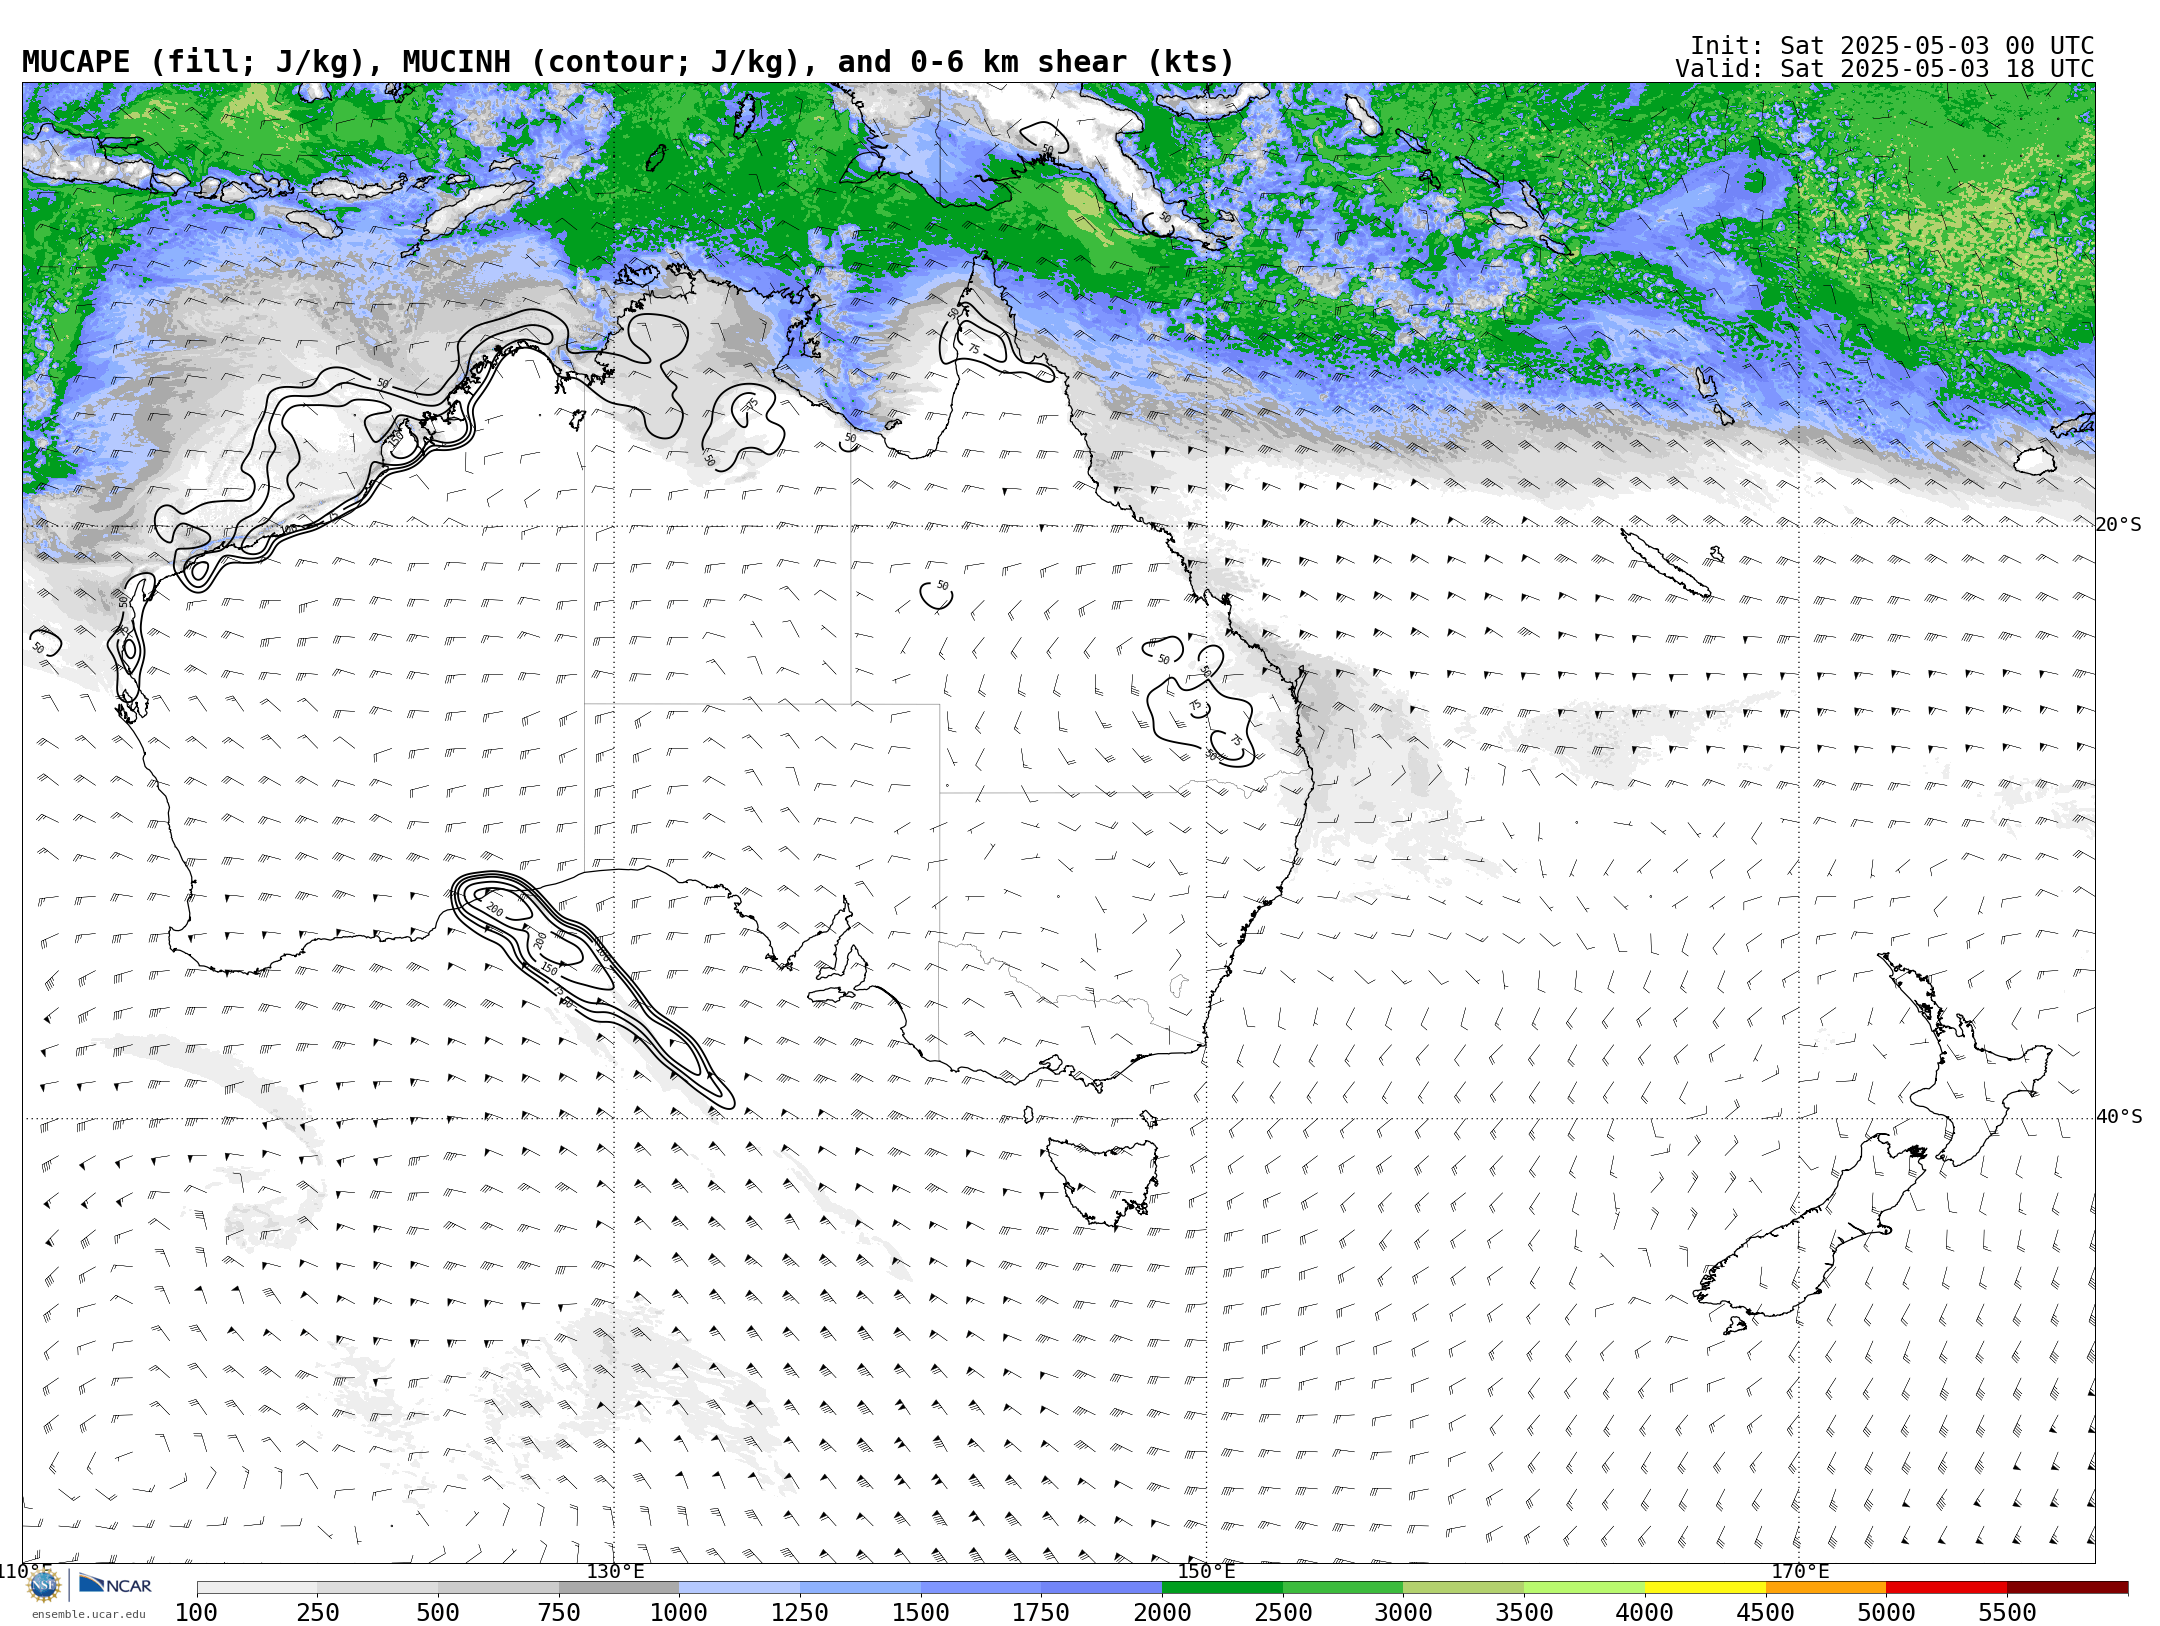Pick the periwinkle 1750-2000 swatch
The width and height of the screenshot is (2160, 1626).
pyautogui.click(x=1101, y=1587)
